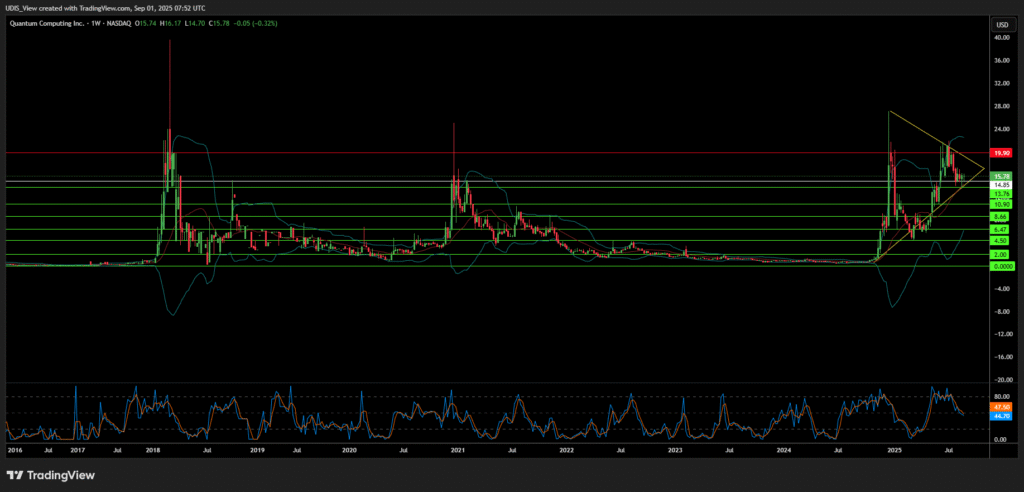Click the Quantum Computing Inc. symbol title
The height and width of the screenshot is (492, 1024).
(x=42, y=23)
